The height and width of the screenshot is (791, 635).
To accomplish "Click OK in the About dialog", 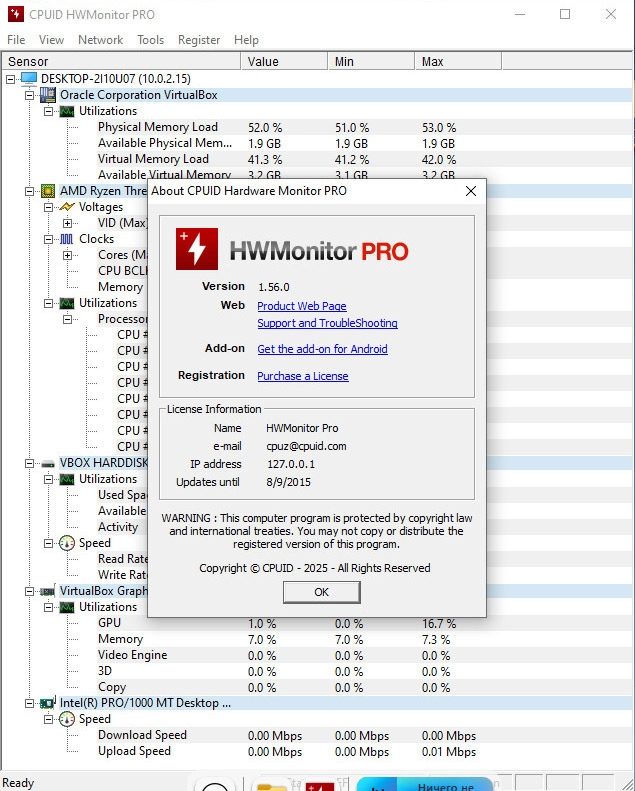I will coord(322,592).
